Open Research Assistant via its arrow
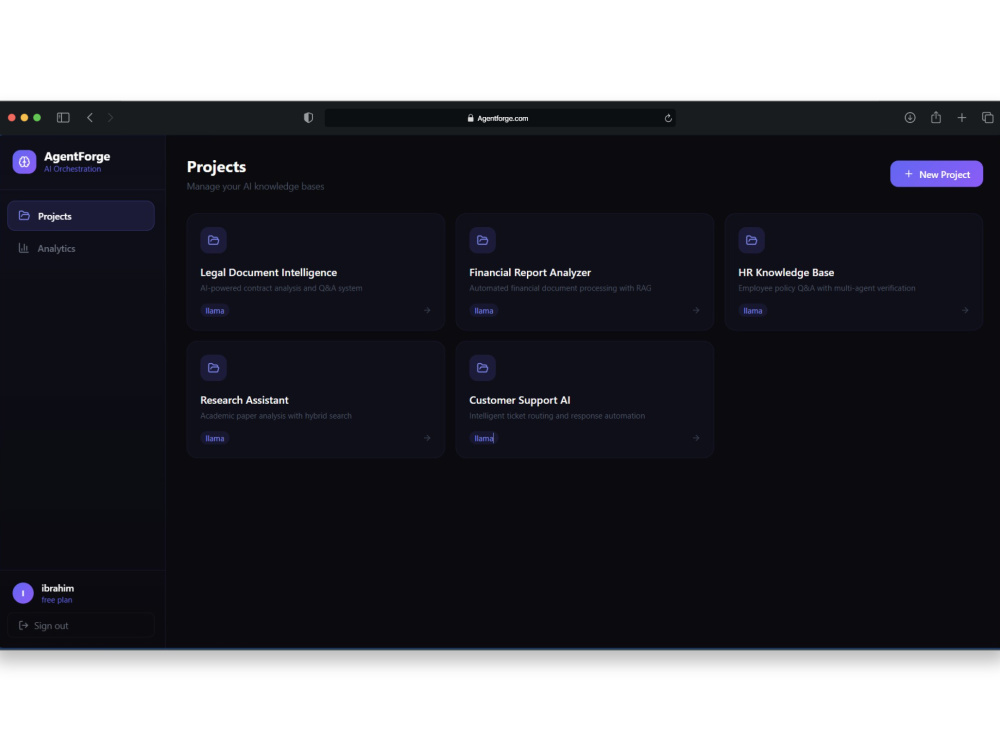 click(x=427, y=438)
